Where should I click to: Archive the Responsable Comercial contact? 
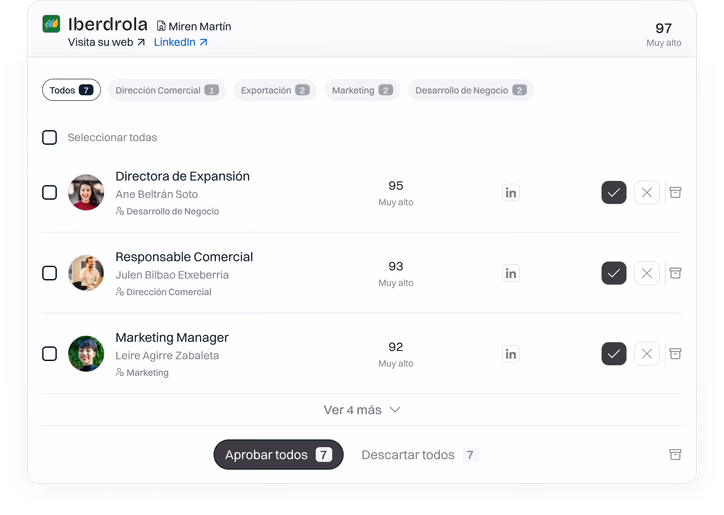675,273
